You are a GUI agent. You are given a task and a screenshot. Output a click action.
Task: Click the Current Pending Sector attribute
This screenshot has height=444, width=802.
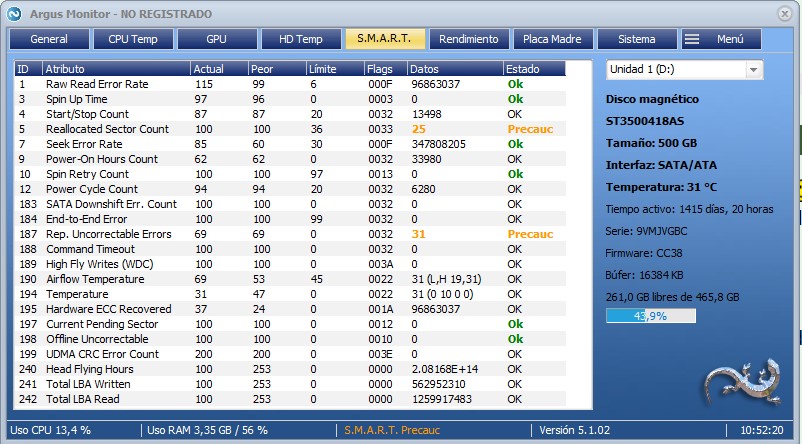tap(102, 324)
